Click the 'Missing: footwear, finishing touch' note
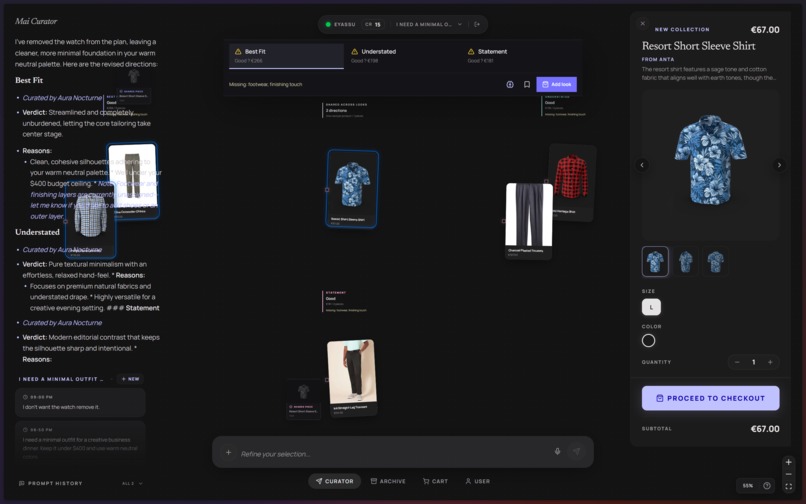Screen dimensions: 806x504 click(266, 84)
